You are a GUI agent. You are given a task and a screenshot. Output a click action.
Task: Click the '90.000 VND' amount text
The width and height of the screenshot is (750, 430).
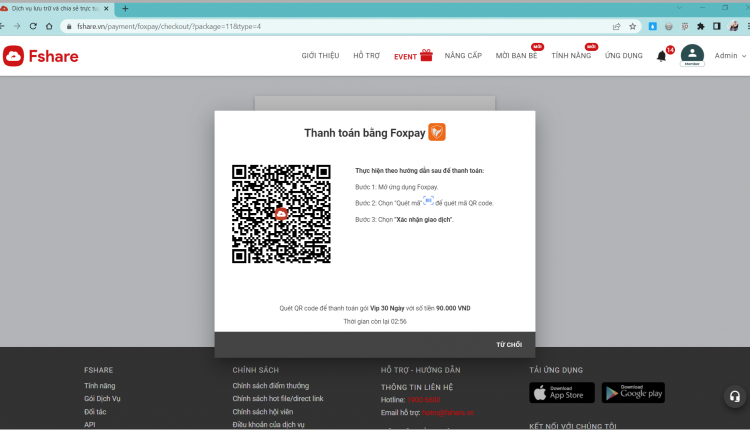[x=453, y=308]
